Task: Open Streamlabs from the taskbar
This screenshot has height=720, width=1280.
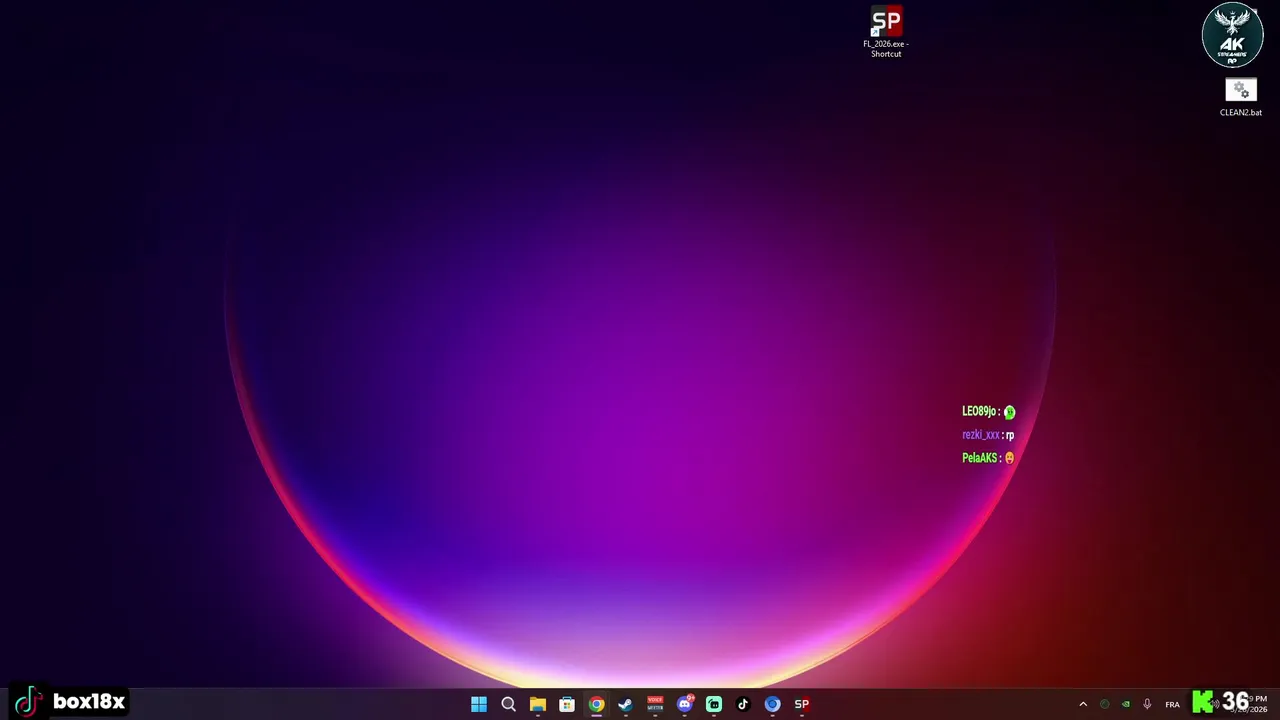Action: coord(714,704)
